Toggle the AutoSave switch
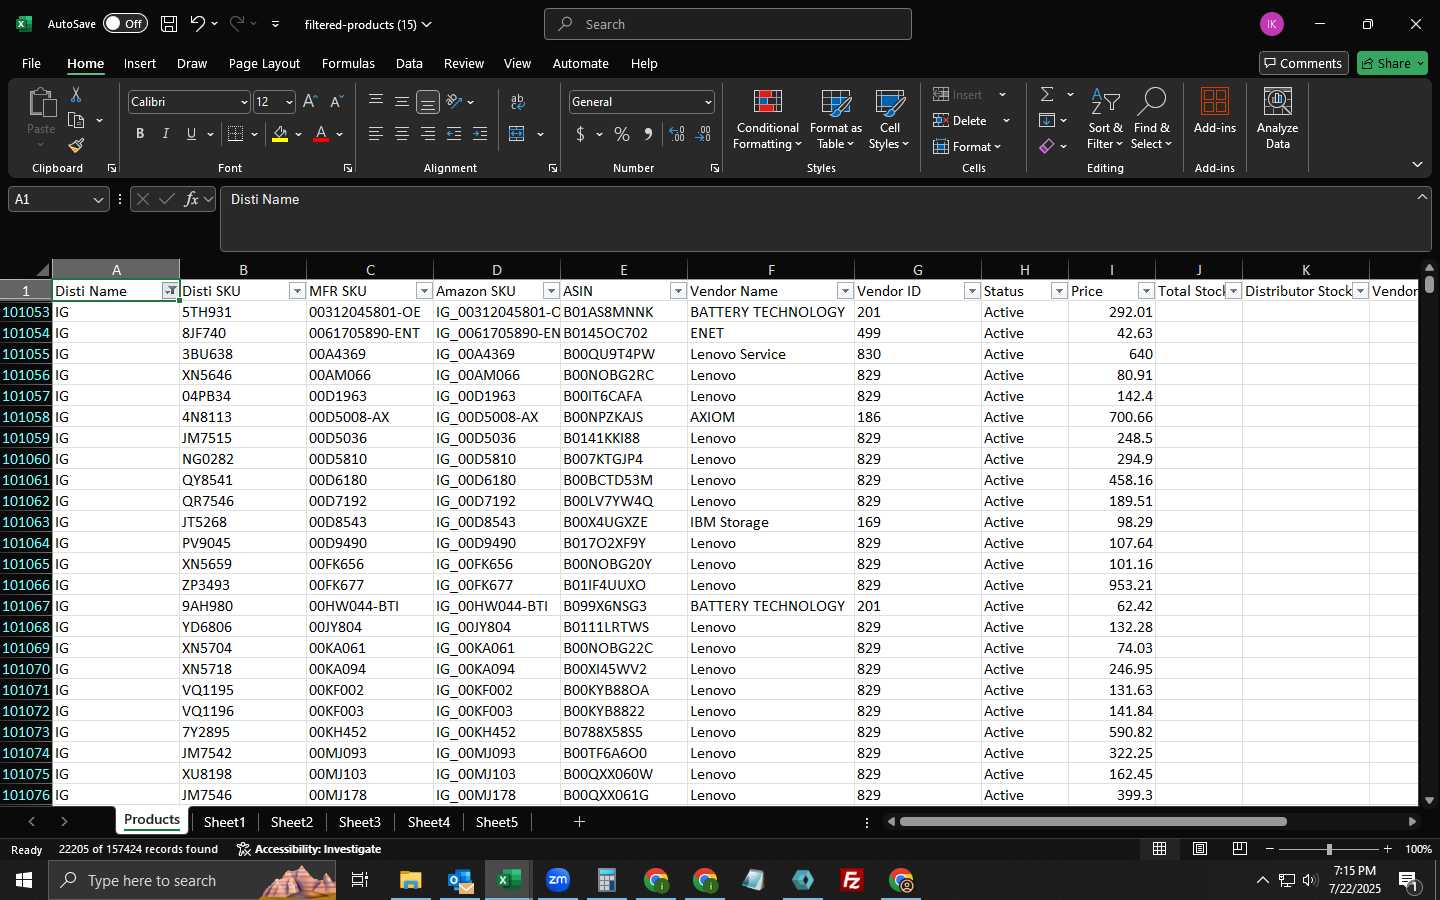Screen dimensions: 1440x900 (125, 24)
